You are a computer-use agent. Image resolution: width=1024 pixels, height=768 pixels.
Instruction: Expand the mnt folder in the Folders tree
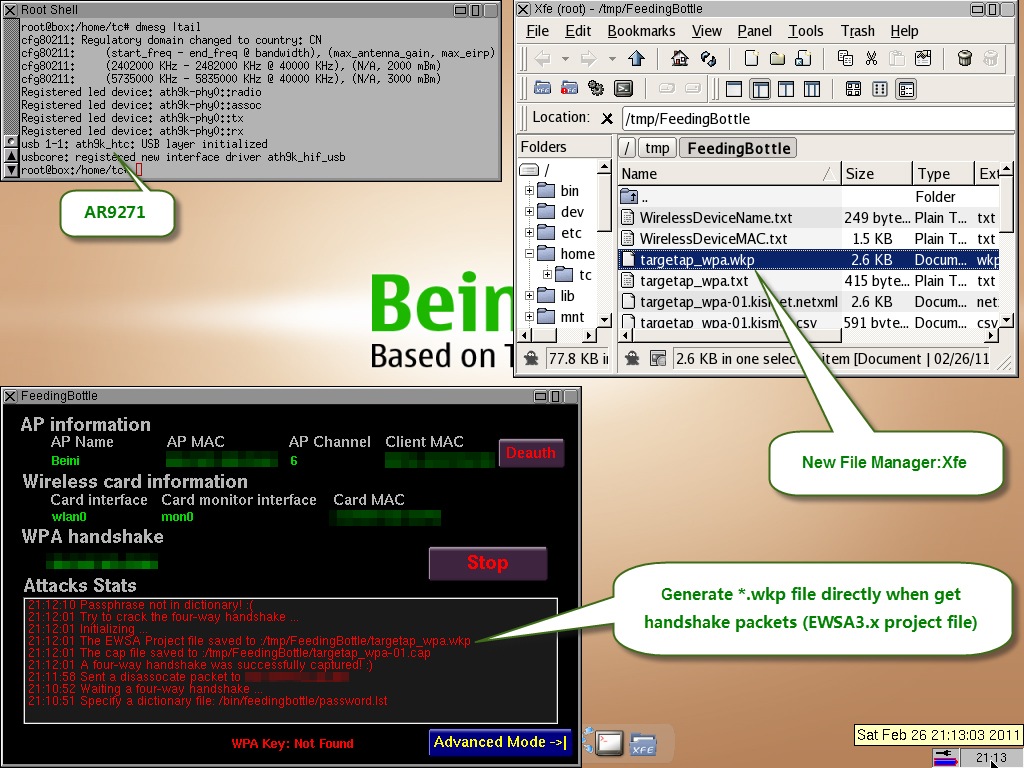[529, 316]
